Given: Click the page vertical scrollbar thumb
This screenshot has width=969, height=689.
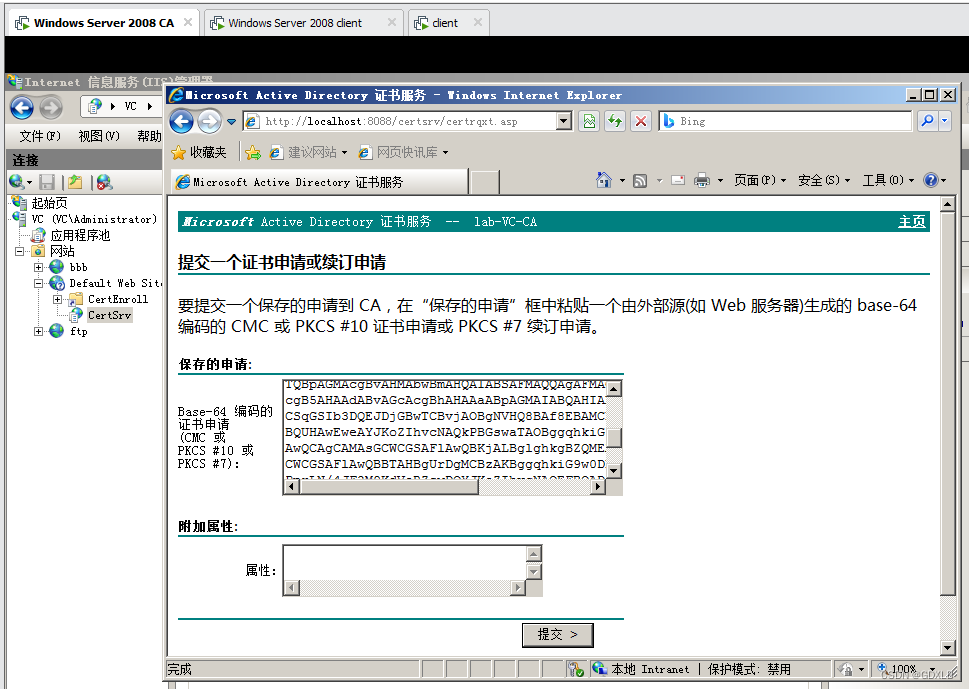Looking at the screenshot, I should tap(947, 404).
